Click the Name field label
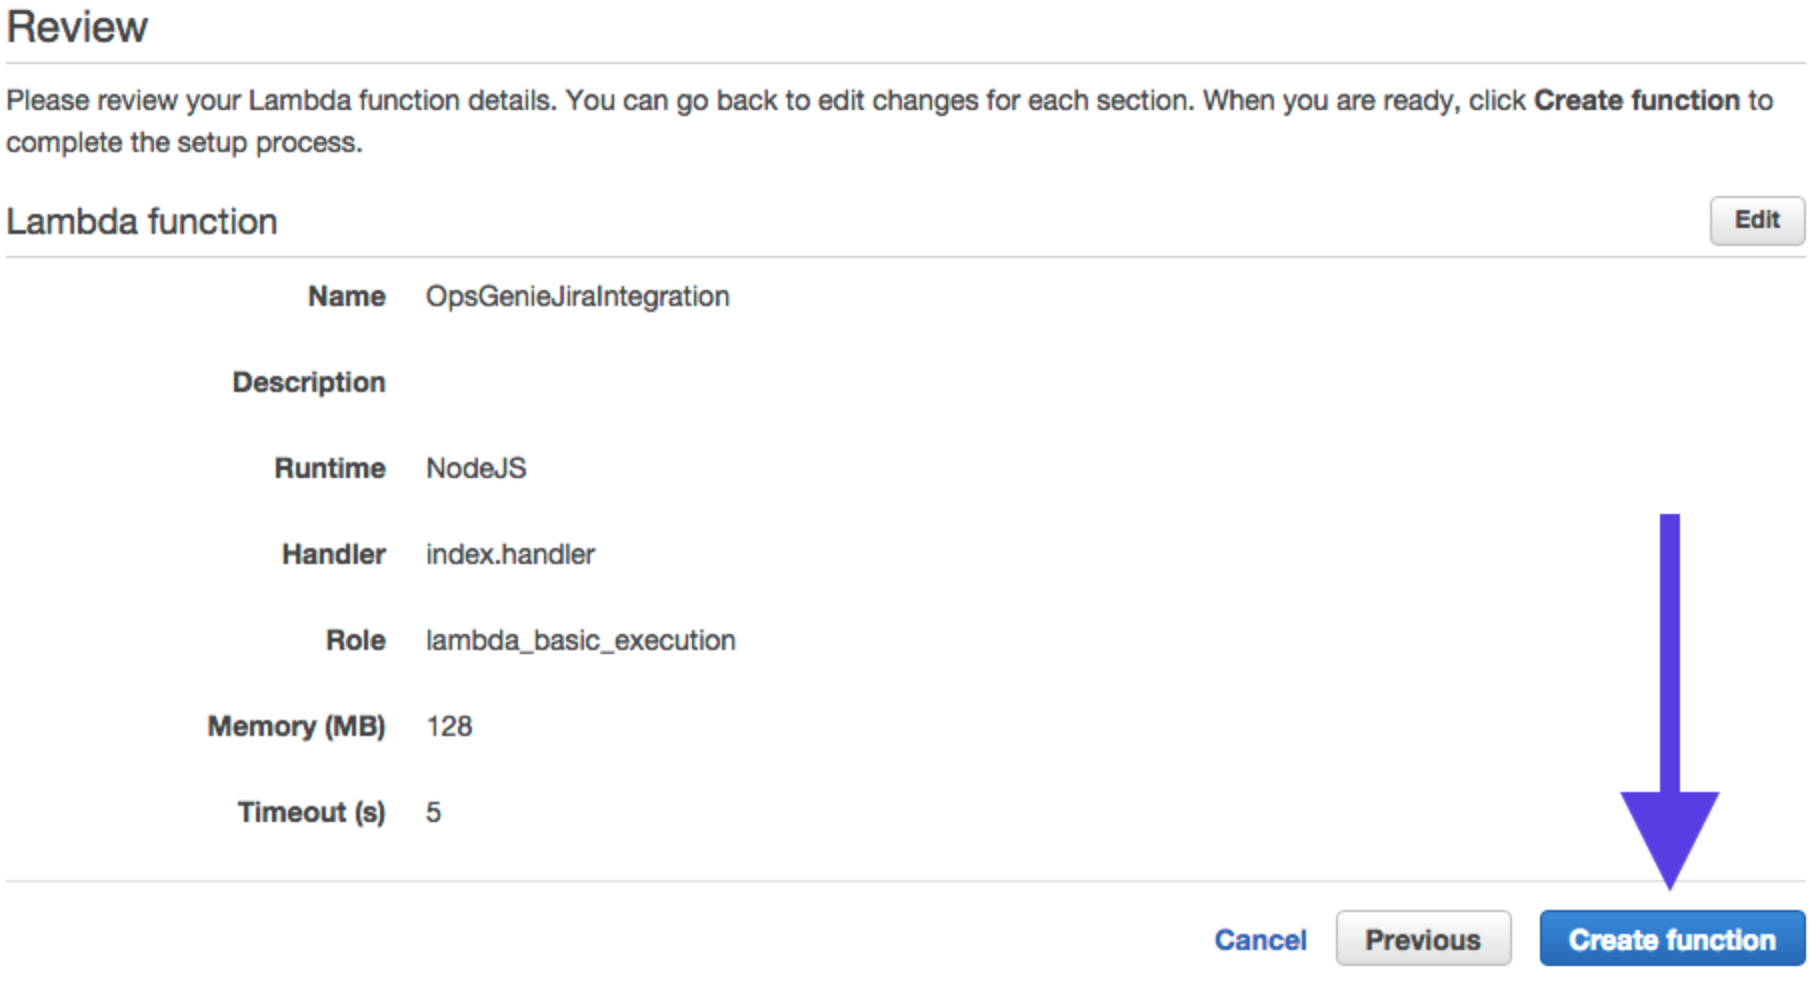This screenshot has height=982, width=1820. coord(346,296)
